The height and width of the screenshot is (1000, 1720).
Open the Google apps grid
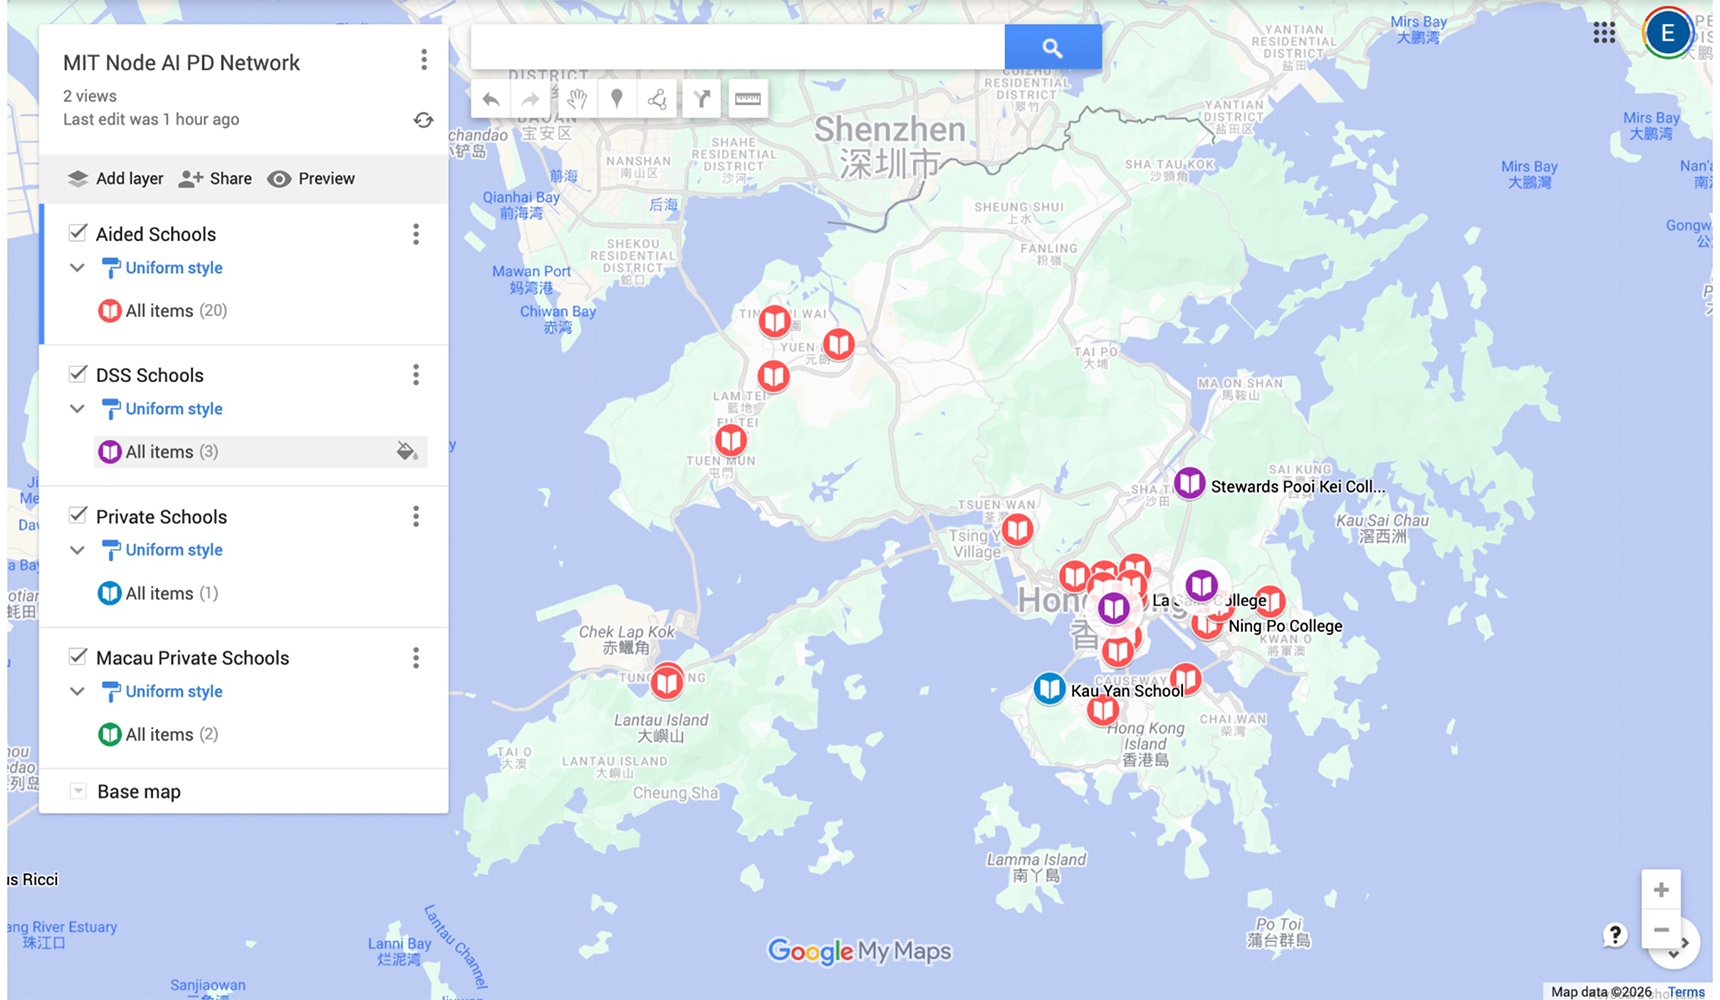1604,33
